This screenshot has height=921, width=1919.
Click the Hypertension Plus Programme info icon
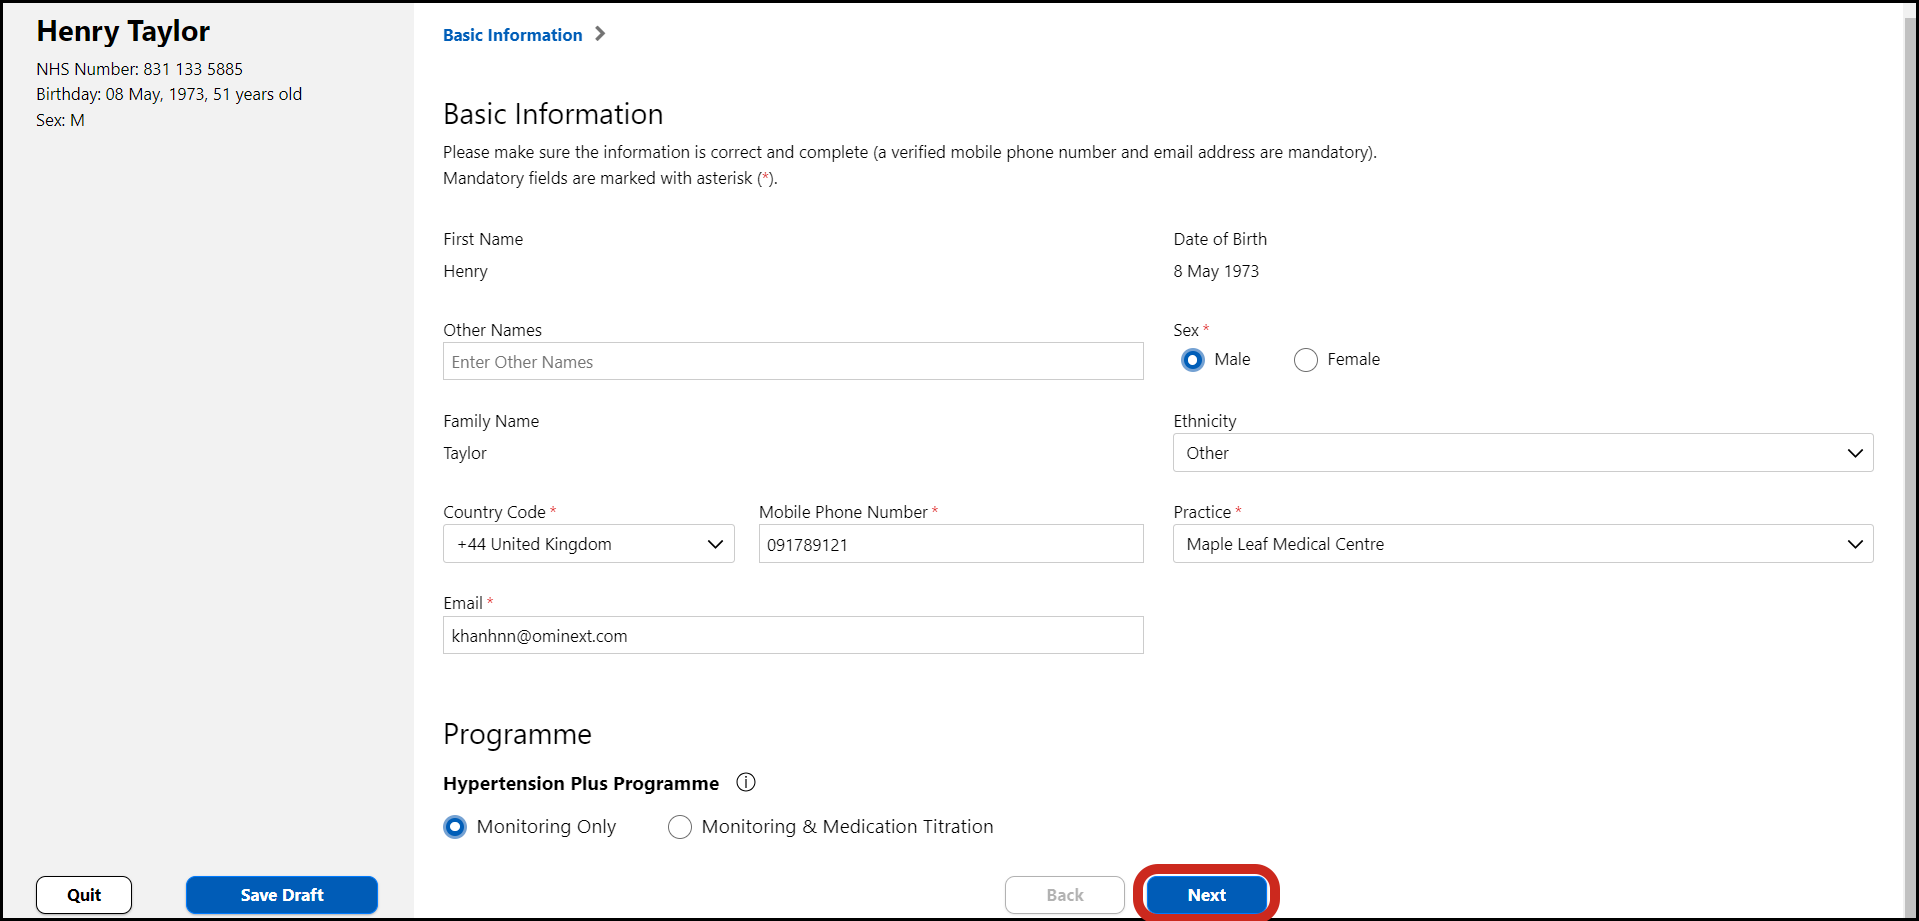click(746, 783)
